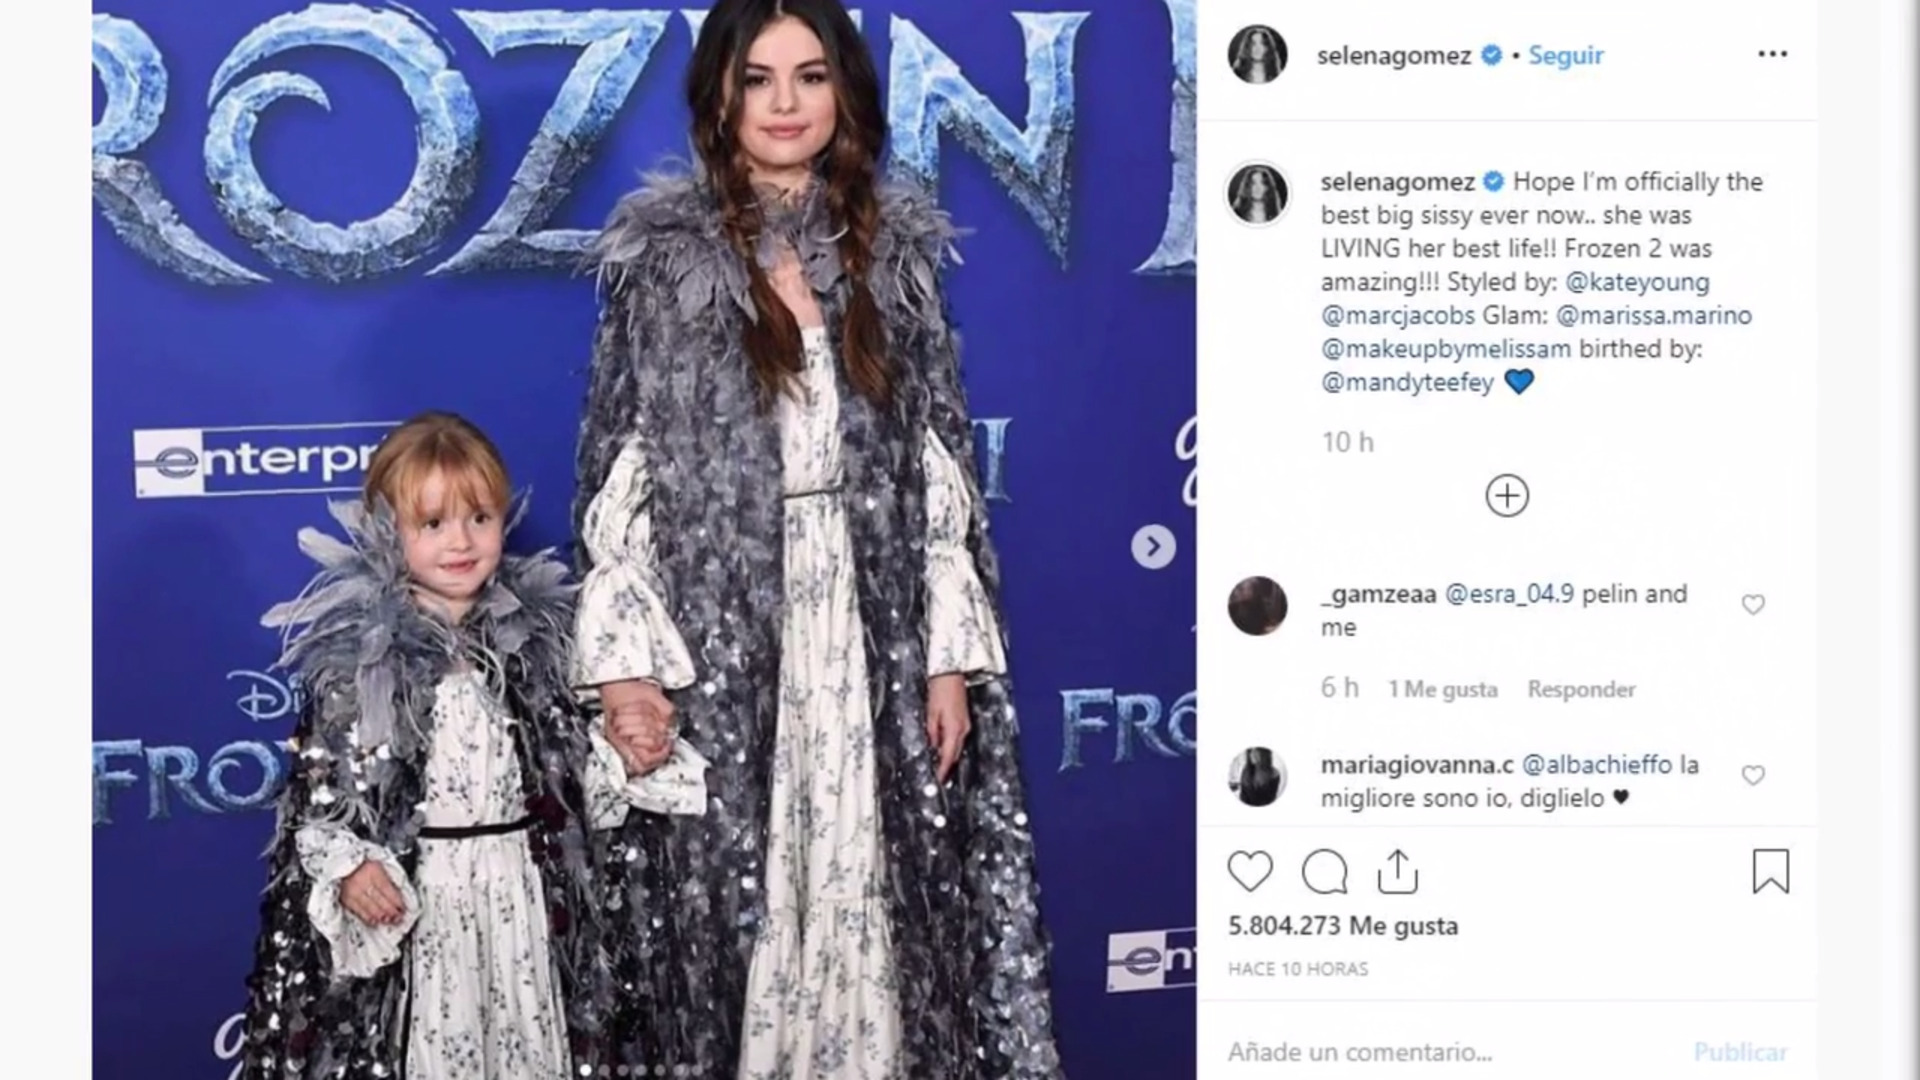Open the three-dot options menu

pyautogui.click(x=1772, y=54)
